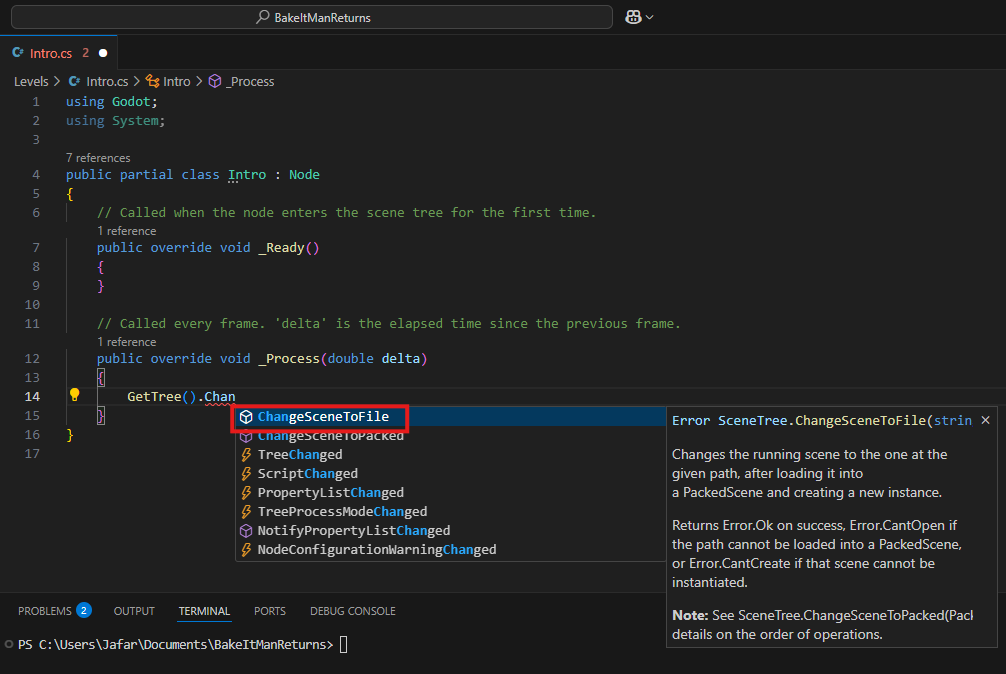Click the C# file icon on Intro.cs tab
Screen dimensions: 1006x674
pyautogui.click(x=18, y=53)
